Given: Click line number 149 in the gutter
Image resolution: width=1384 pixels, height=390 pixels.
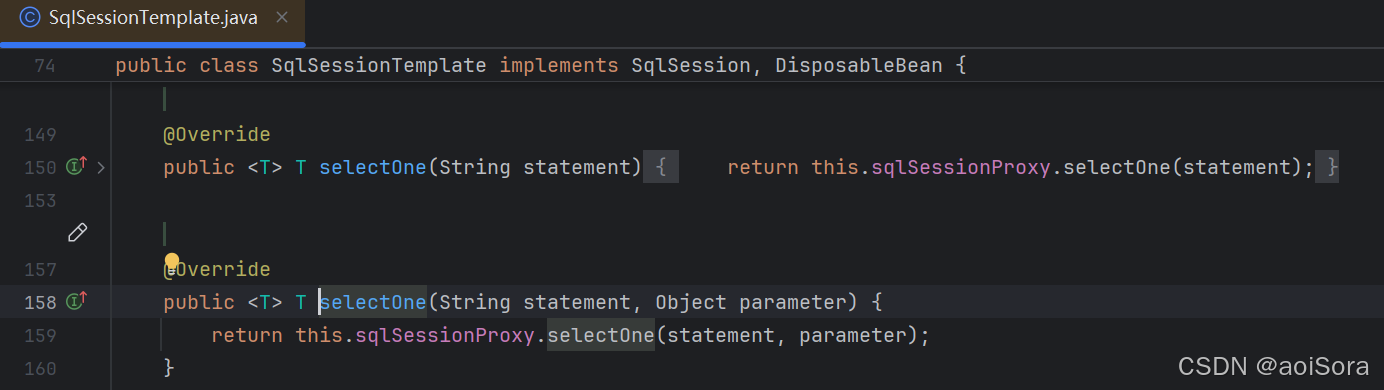Looking at the screenshot, I should [40, 134].
